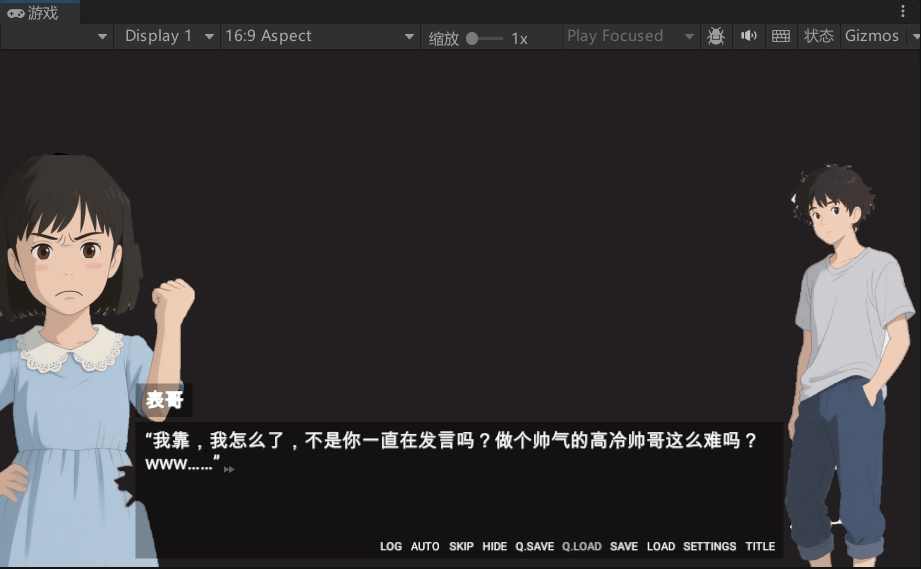Click the 表哥 speaker name label
921x569 pixels.
click(164, 400)
